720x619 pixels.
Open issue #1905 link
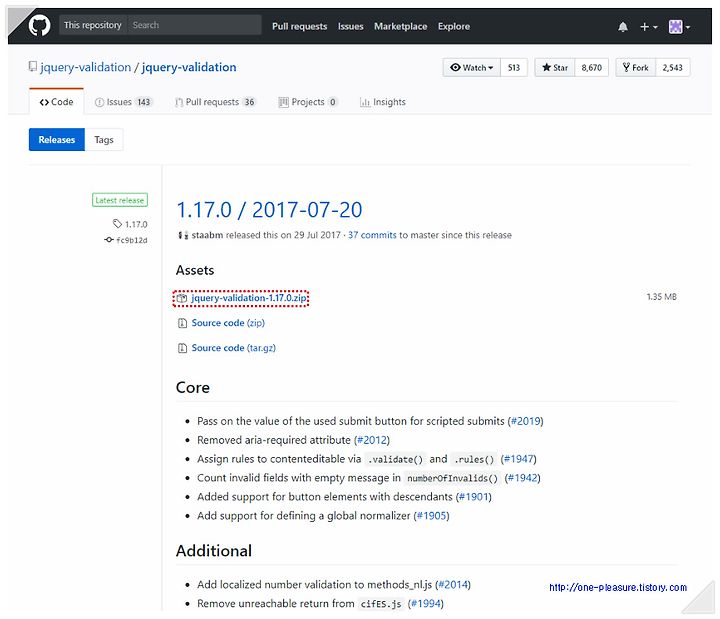coord(432,516)
